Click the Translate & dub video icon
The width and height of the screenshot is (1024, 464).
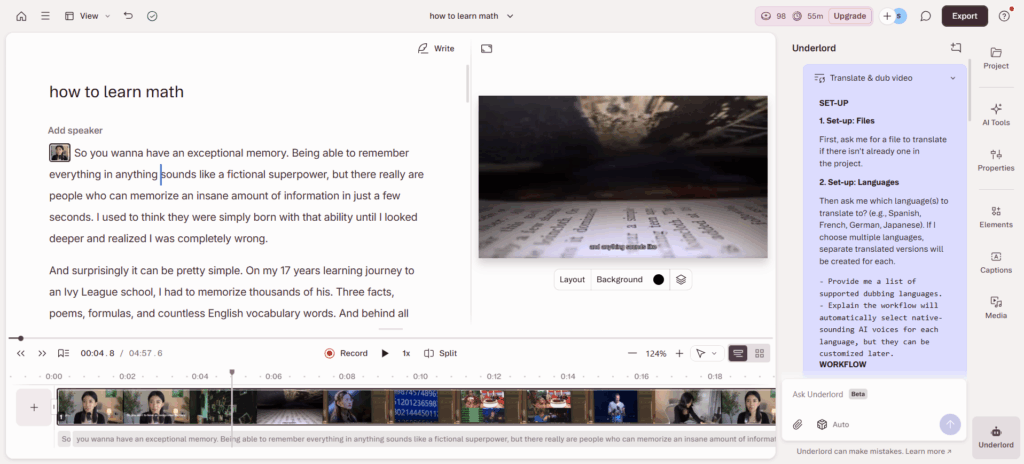[x=820, y=78]
